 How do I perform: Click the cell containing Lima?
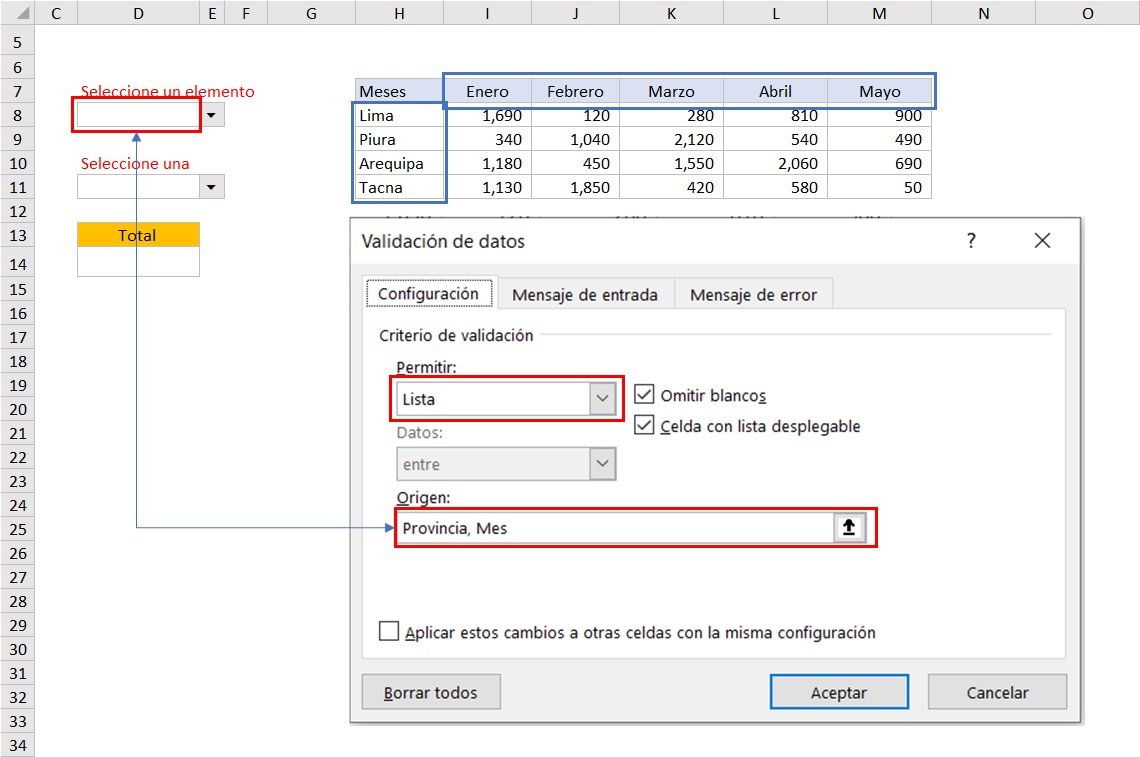[x=399, y=114]
